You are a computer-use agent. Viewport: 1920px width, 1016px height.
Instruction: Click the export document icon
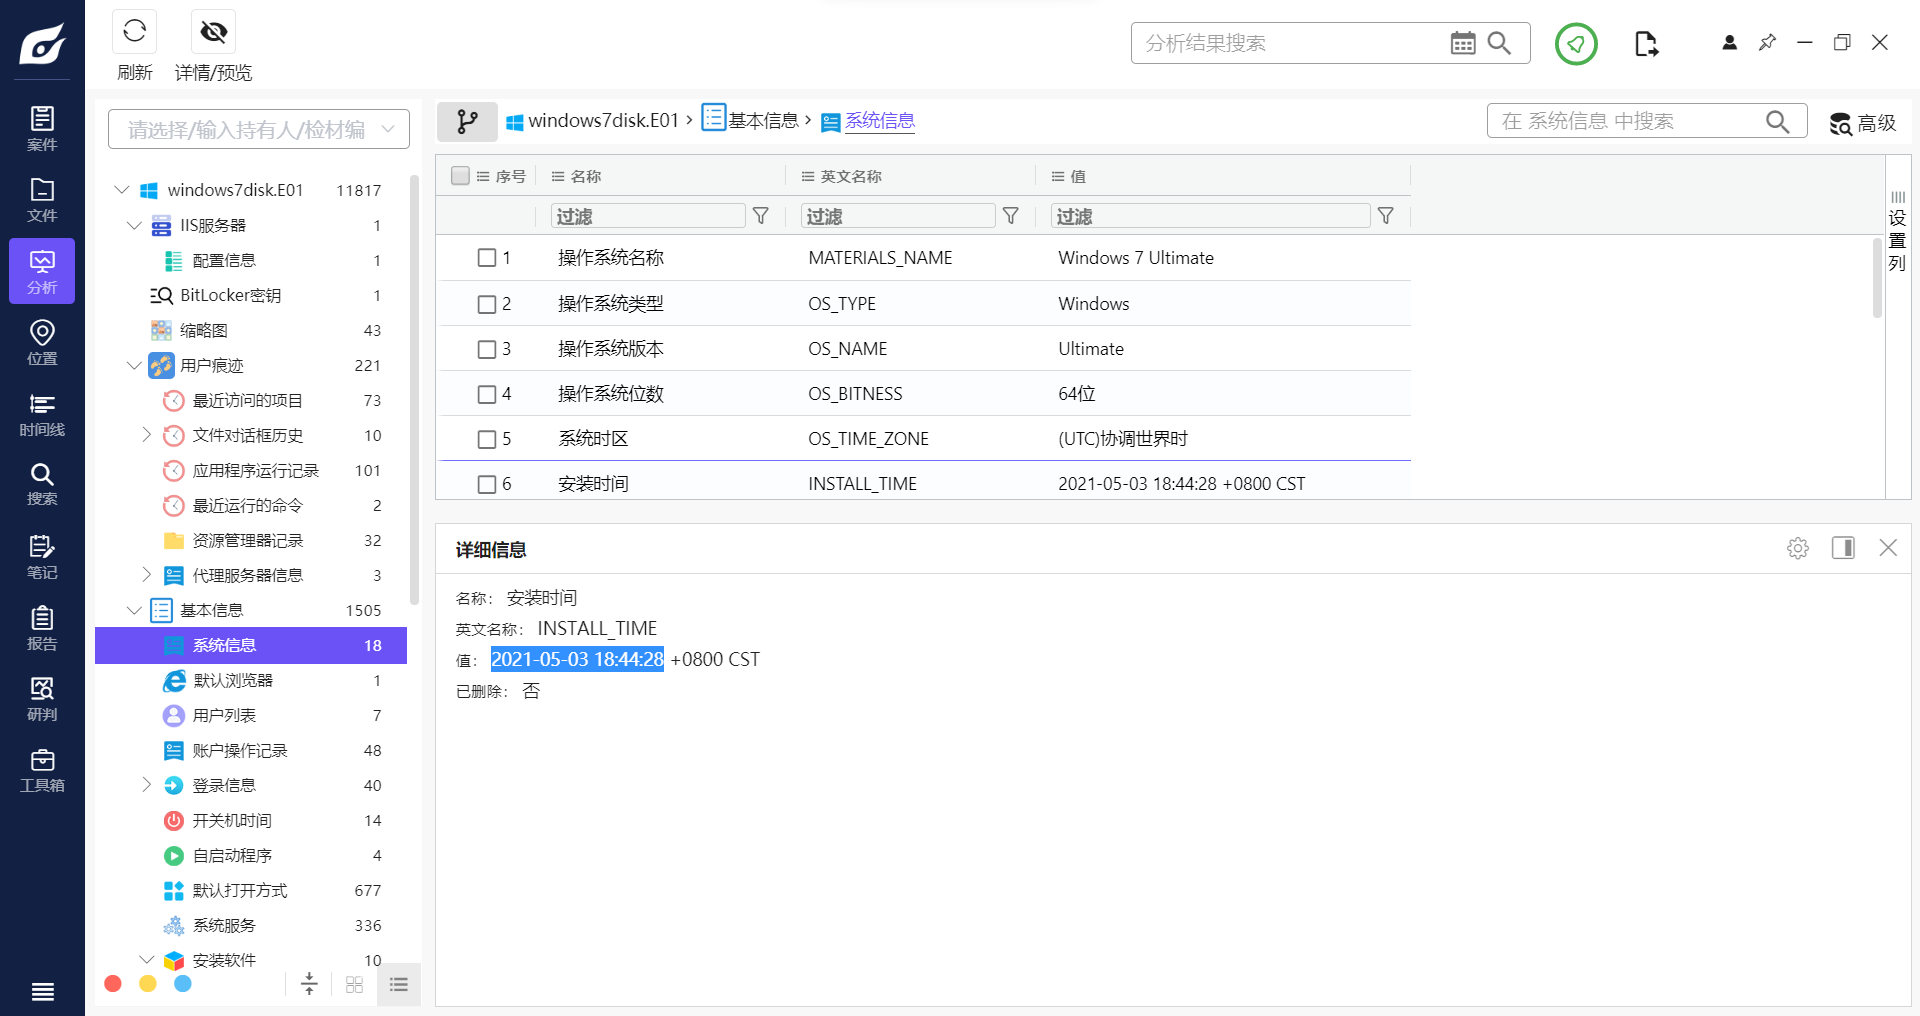click(x=1646, y=43)
